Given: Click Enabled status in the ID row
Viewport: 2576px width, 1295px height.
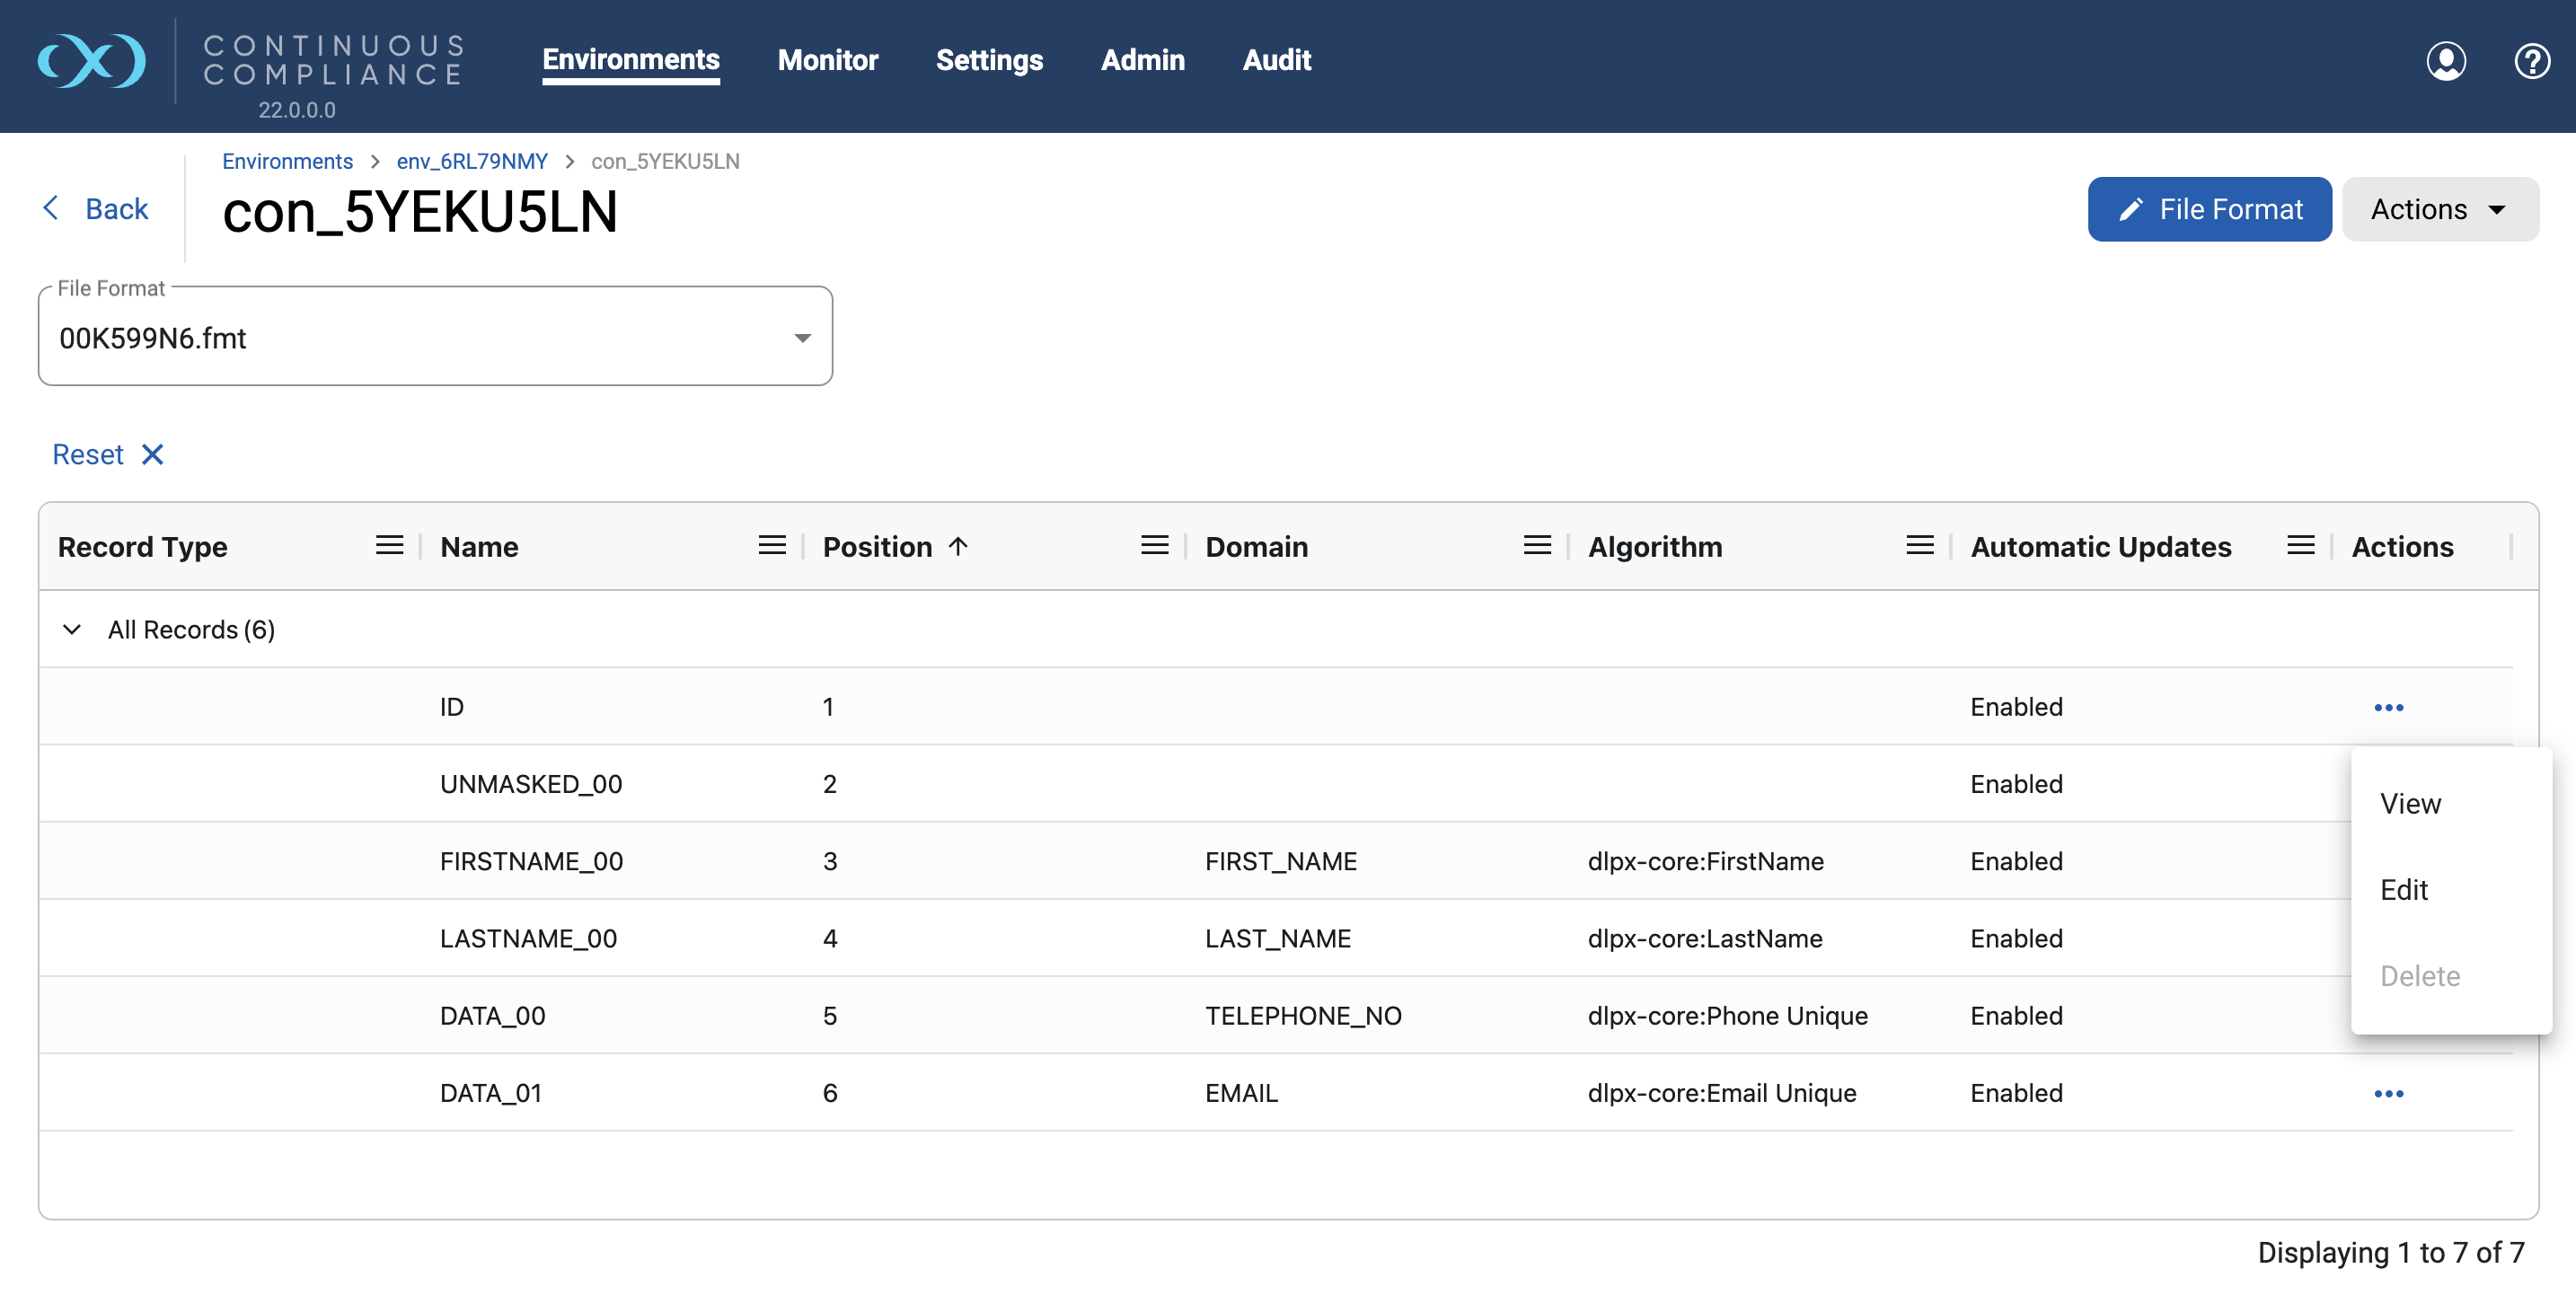Looking at the screenshot, I should click(2016, 707).
